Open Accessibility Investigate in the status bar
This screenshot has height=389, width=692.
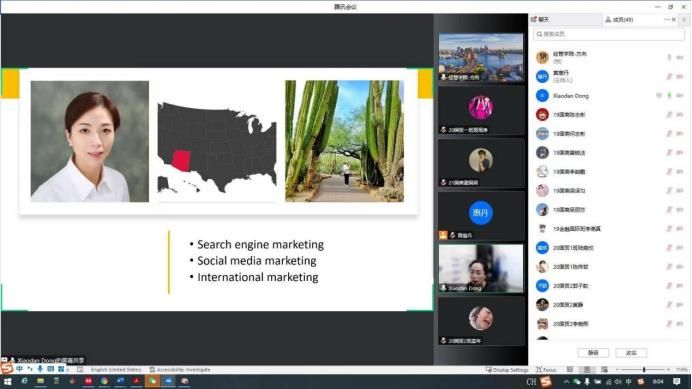pos(180,370)
